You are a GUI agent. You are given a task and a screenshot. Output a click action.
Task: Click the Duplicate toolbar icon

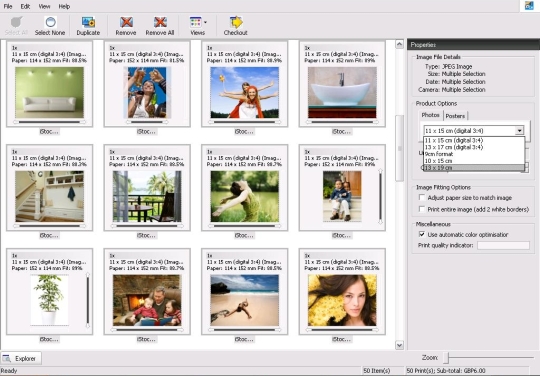(x=88, y=22)
